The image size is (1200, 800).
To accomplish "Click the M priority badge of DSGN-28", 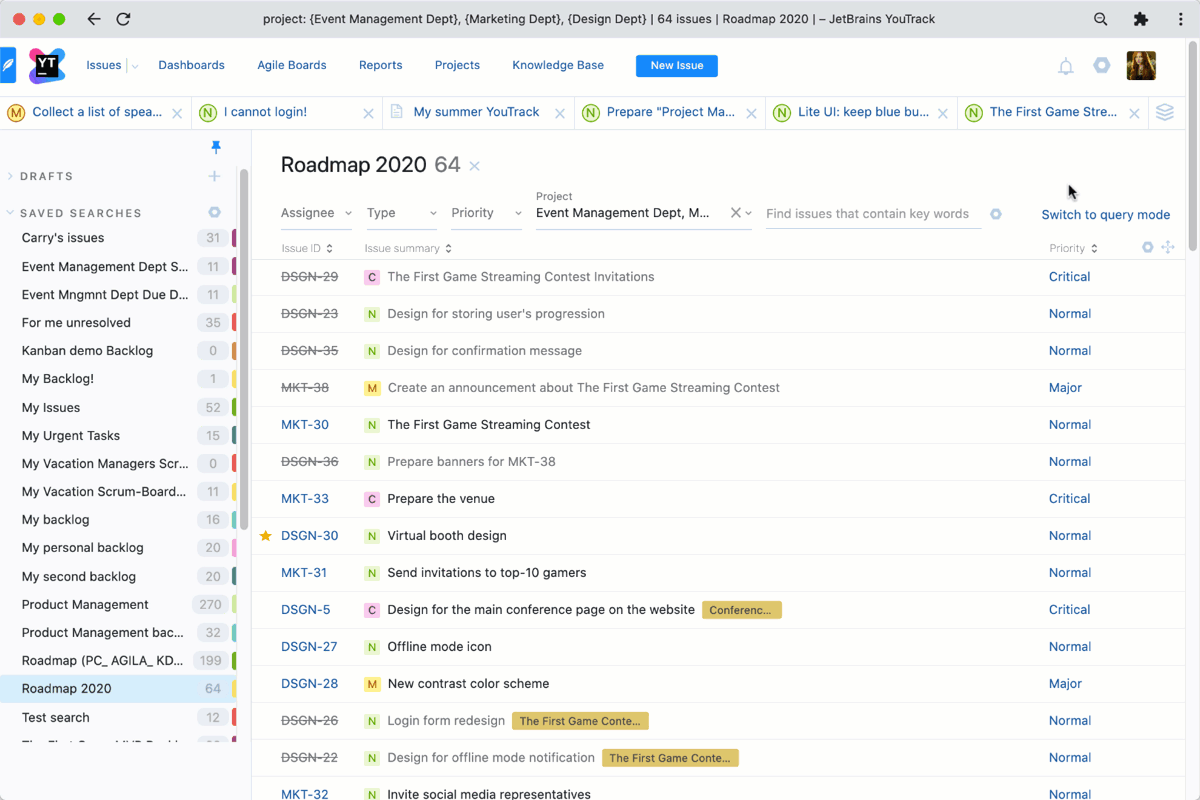I will (x=372, y=684).
